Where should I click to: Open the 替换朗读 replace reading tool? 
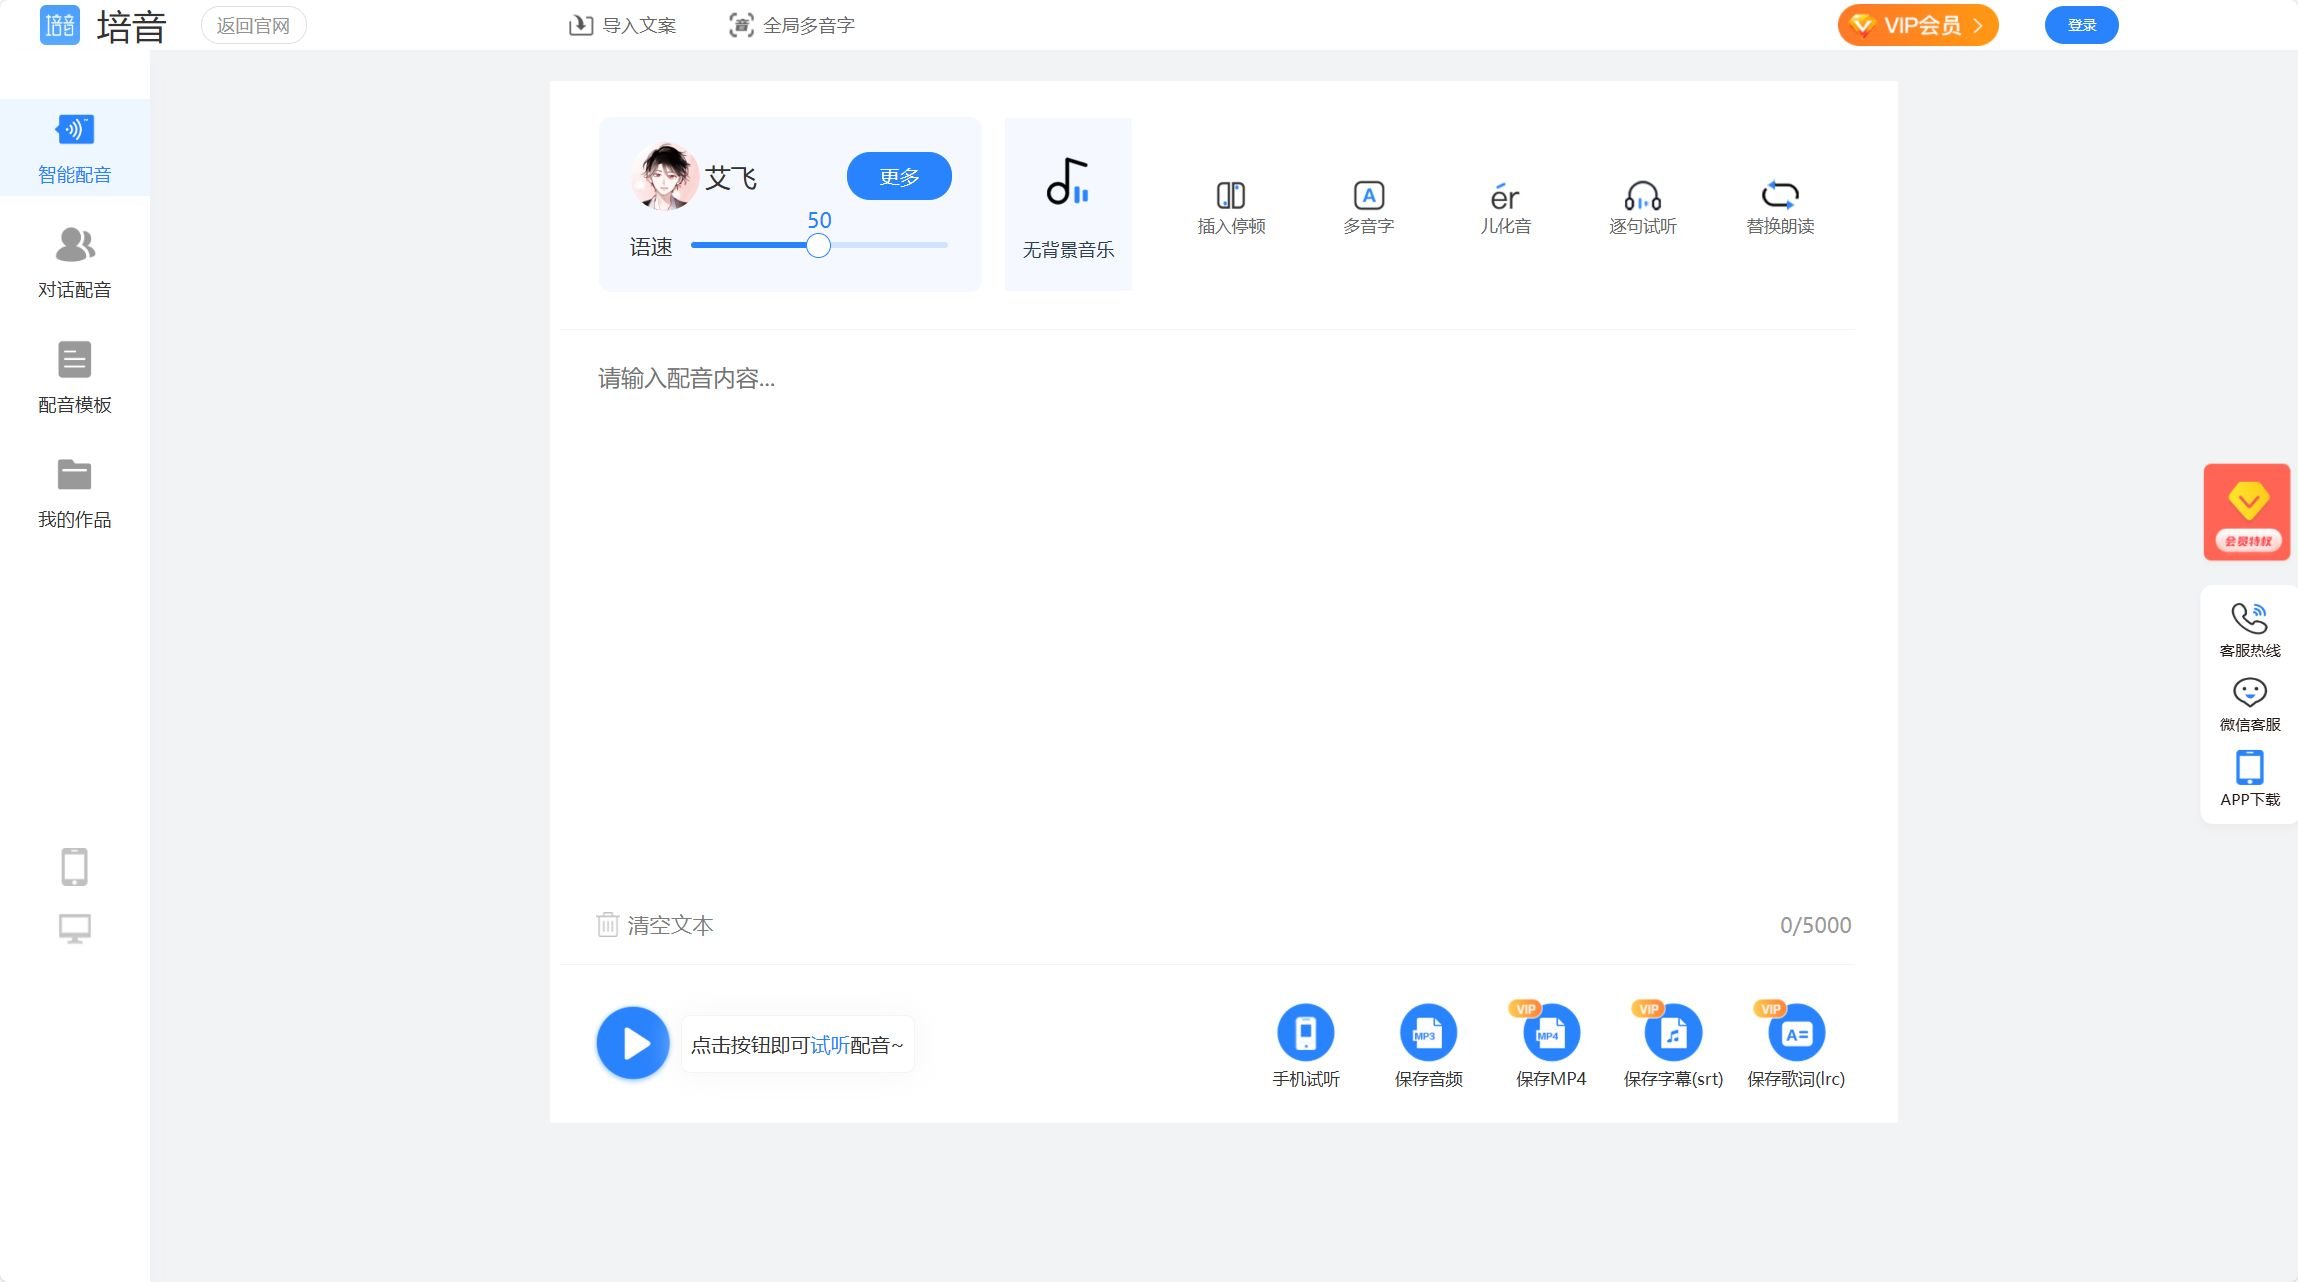pos(1781,205)
